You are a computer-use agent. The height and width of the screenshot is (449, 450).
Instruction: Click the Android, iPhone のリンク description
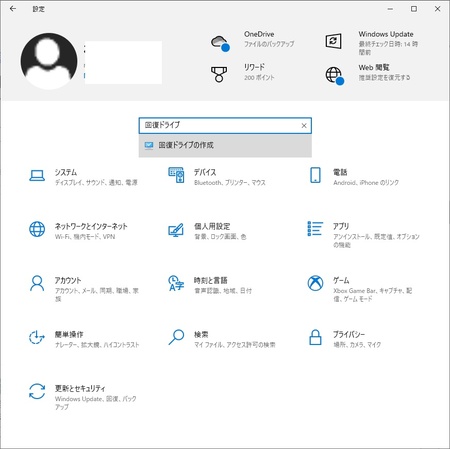point(366,183)
